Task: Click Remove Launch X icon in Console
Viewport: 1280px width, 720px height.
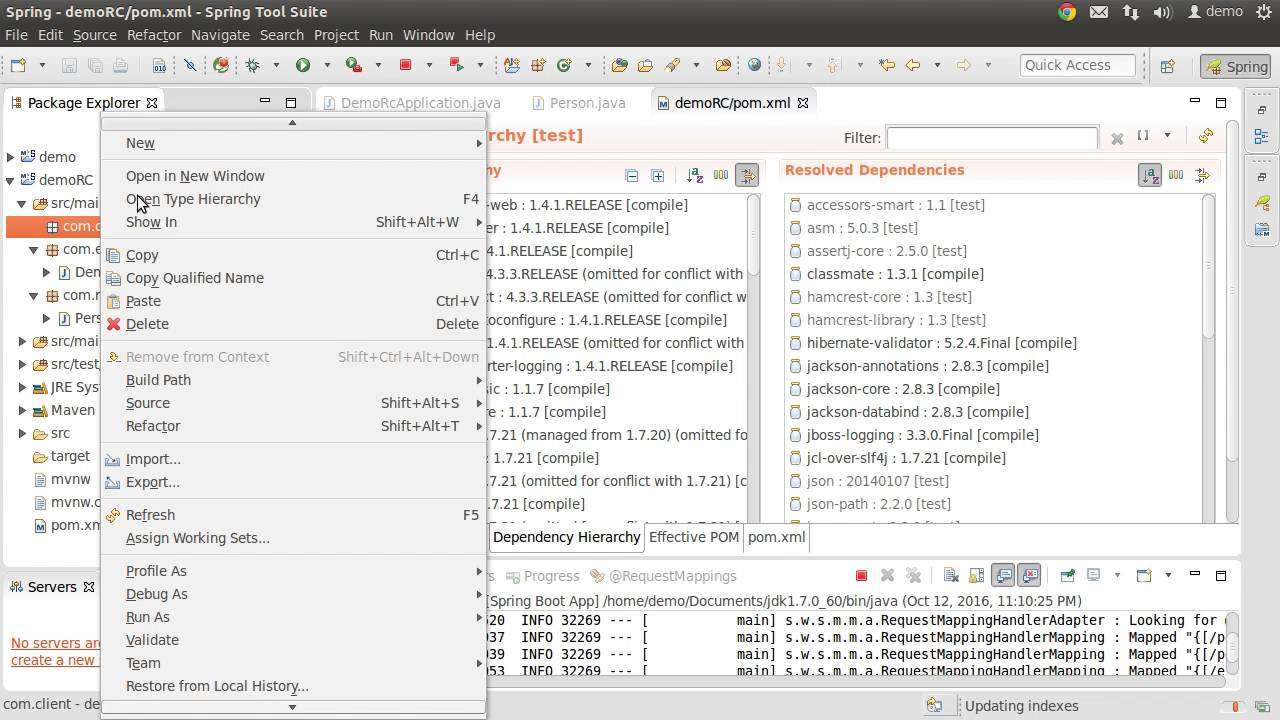Action: coord(887,575)
